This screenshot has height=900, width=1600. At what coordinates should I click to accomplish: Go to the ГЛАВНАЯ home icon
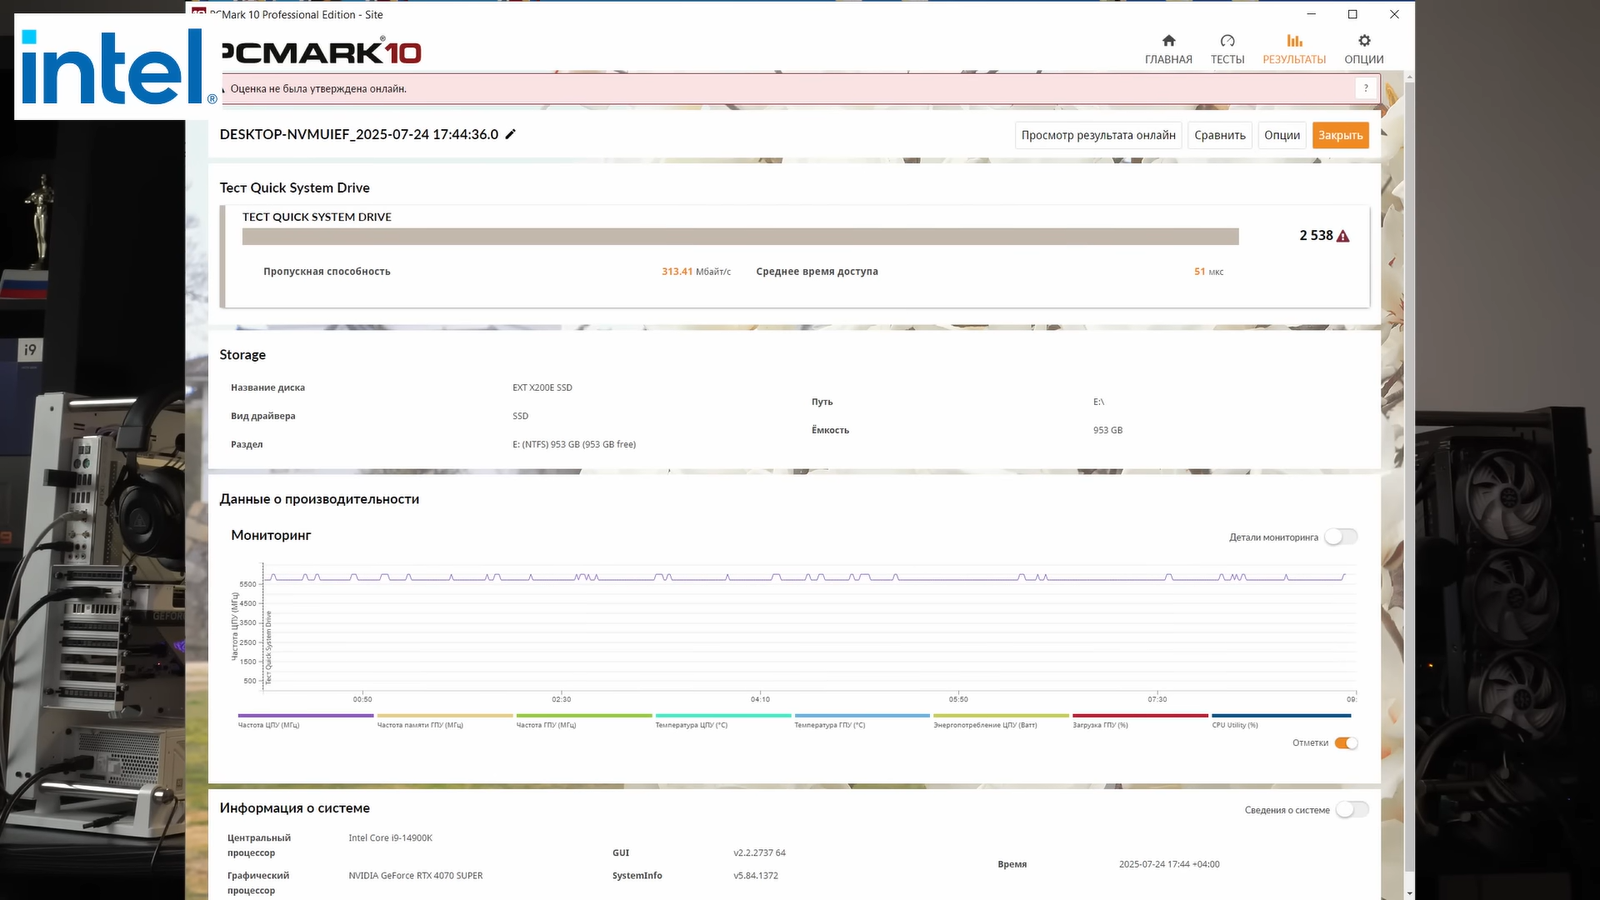pyautogui.click(x=1168, y=41)
